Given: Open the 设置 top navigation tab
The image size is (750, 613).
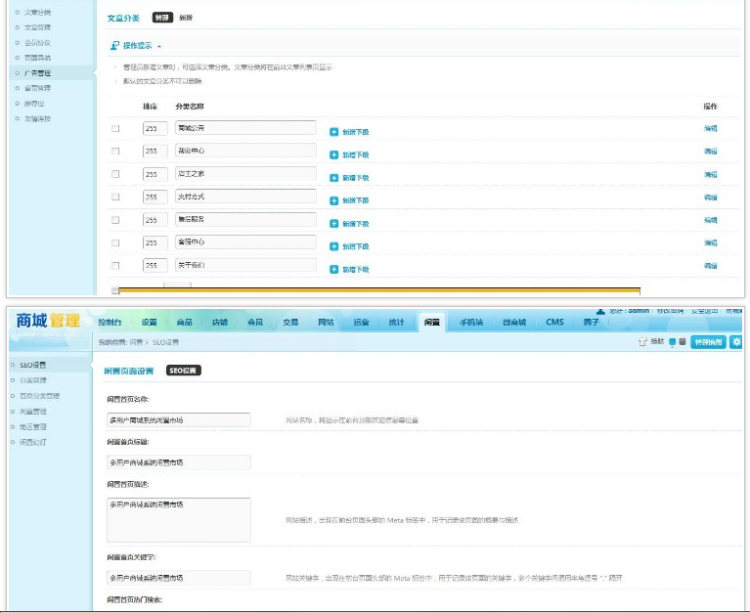Looking at the screenshot, I should pyautogui.click(x=149, y=322).
